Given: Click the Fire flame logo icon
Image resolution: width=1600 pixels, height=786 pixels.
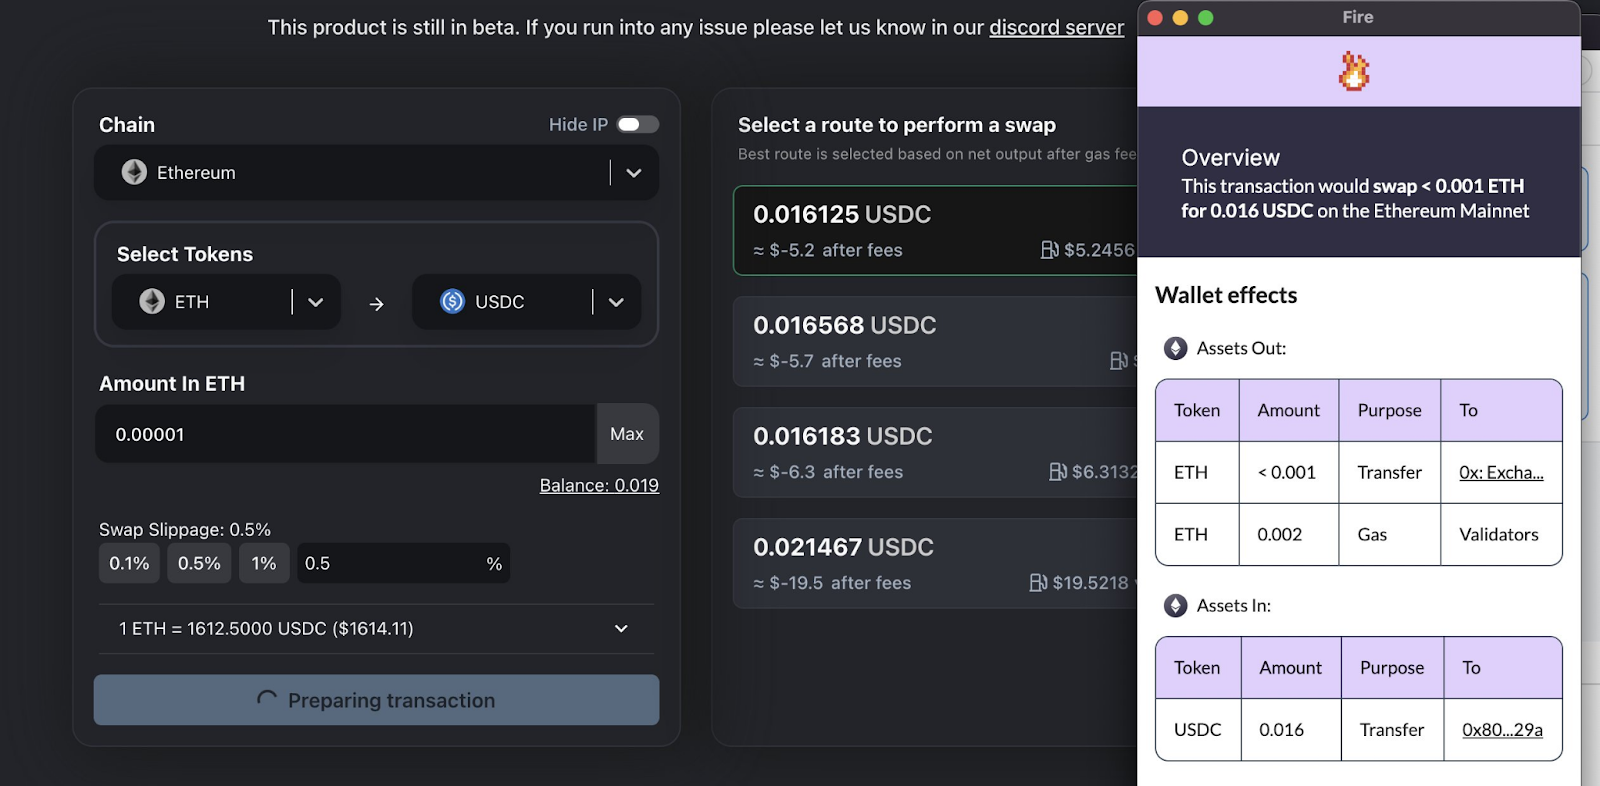Looking at the screenshot, I should [x=1354, y=72].
